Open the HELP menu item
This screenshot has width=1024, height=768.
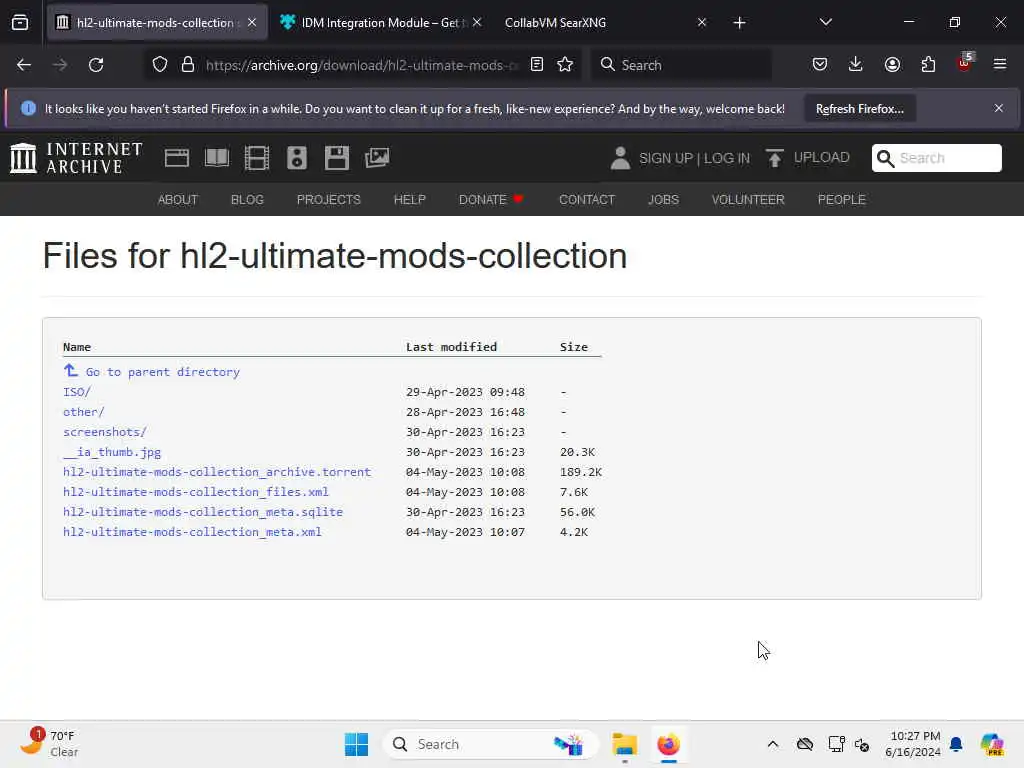[409, 200]
